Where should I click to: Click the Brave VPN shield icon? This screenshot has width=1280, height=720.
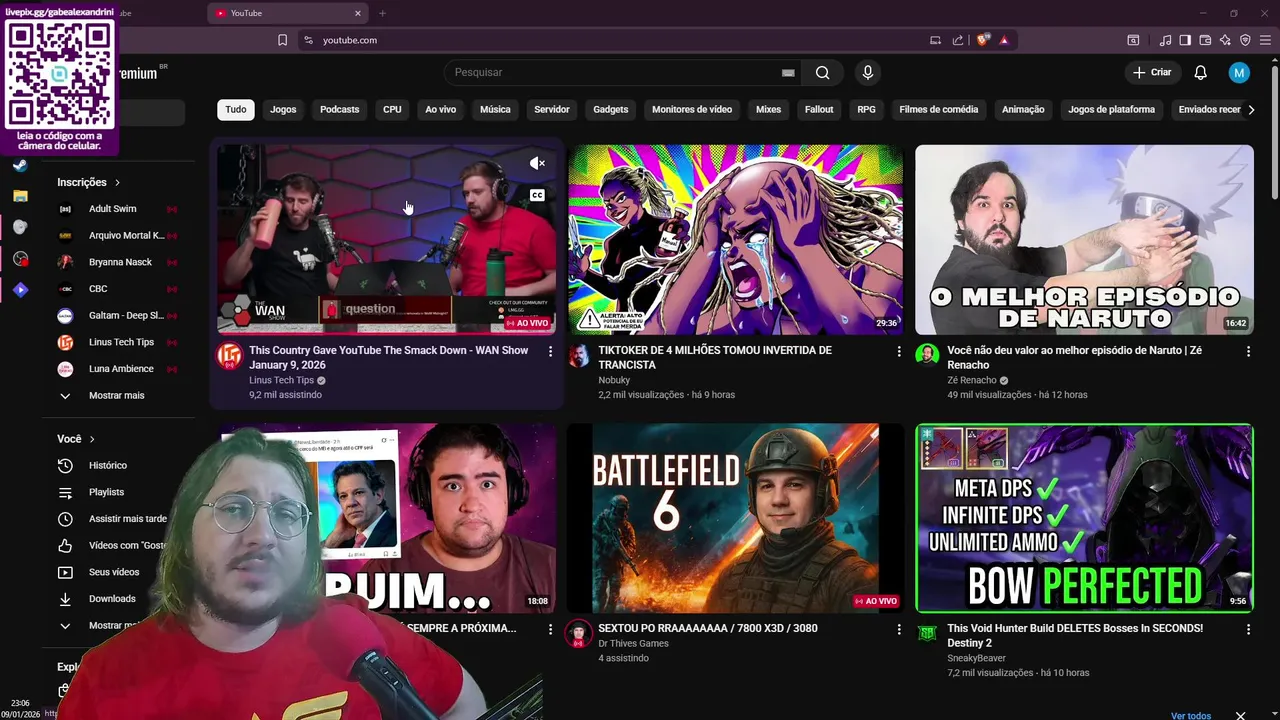[1245, 40]
